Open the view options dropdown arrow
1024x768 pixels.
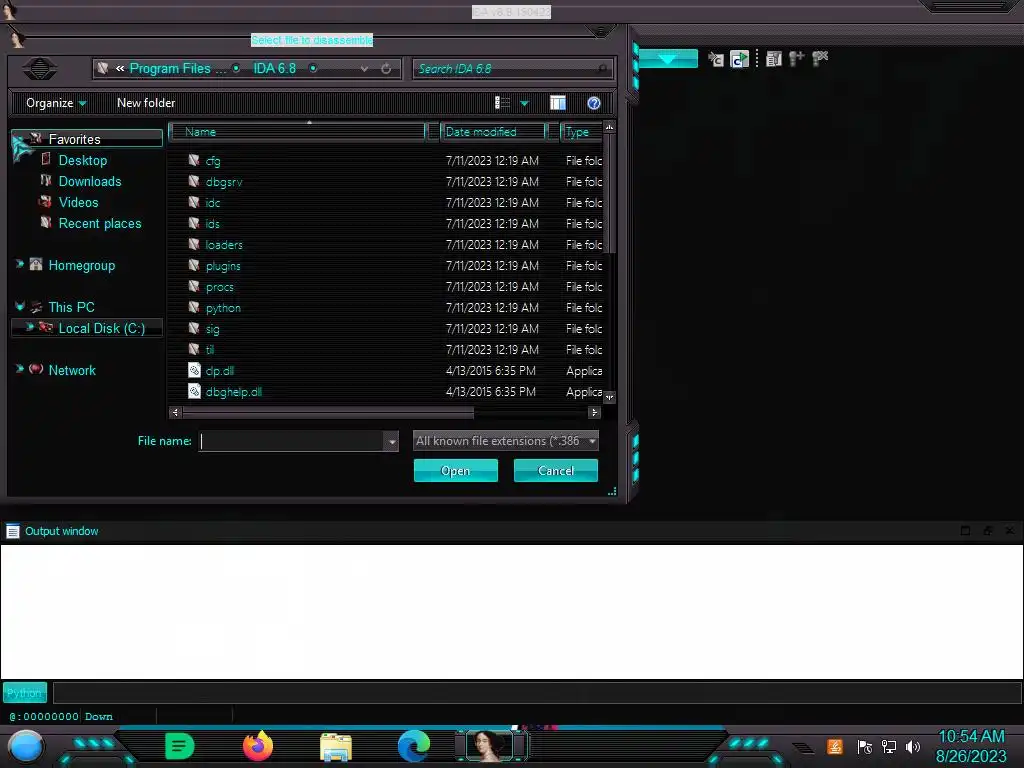point(524,103)
